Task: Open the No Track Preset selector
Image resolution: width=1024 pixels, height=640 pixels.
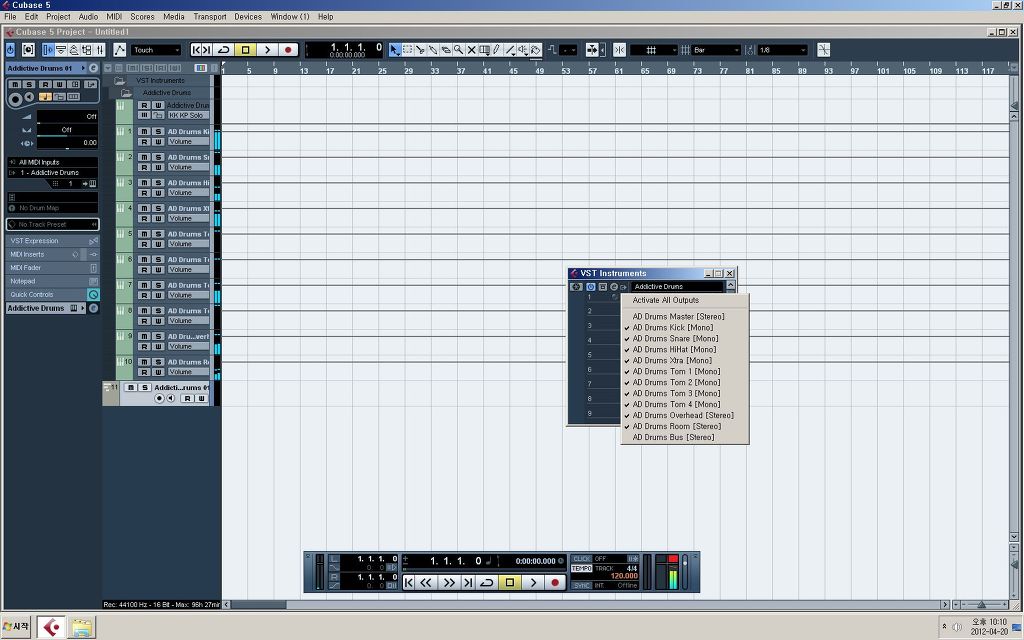Action: pyautogui.click(x=53, y=224)
